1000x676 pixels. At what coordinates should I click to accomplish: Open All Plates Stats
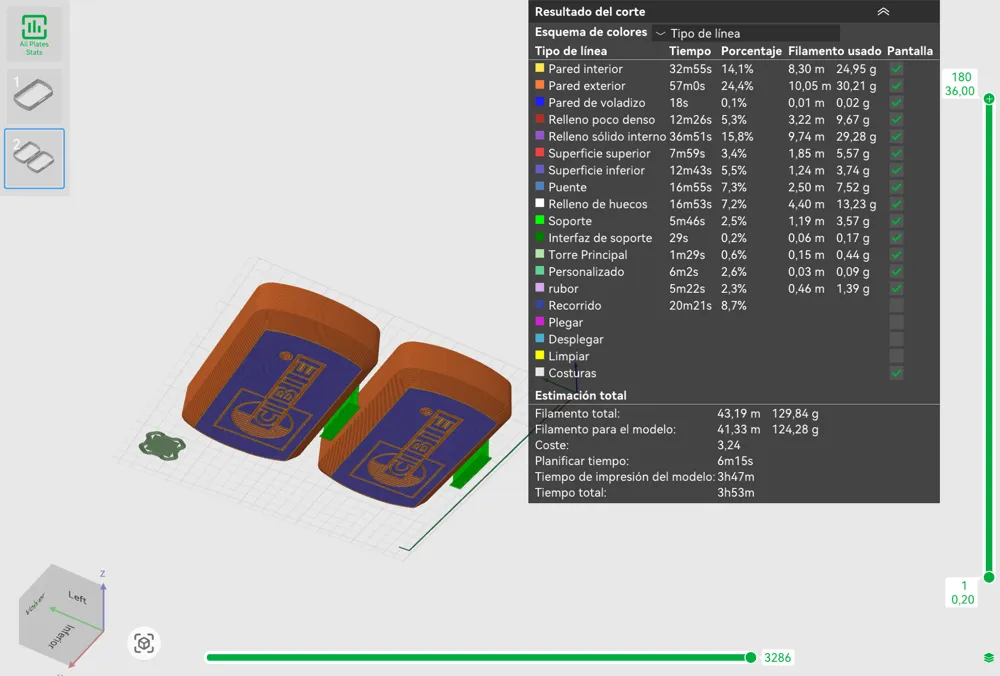tap(34, 33)
